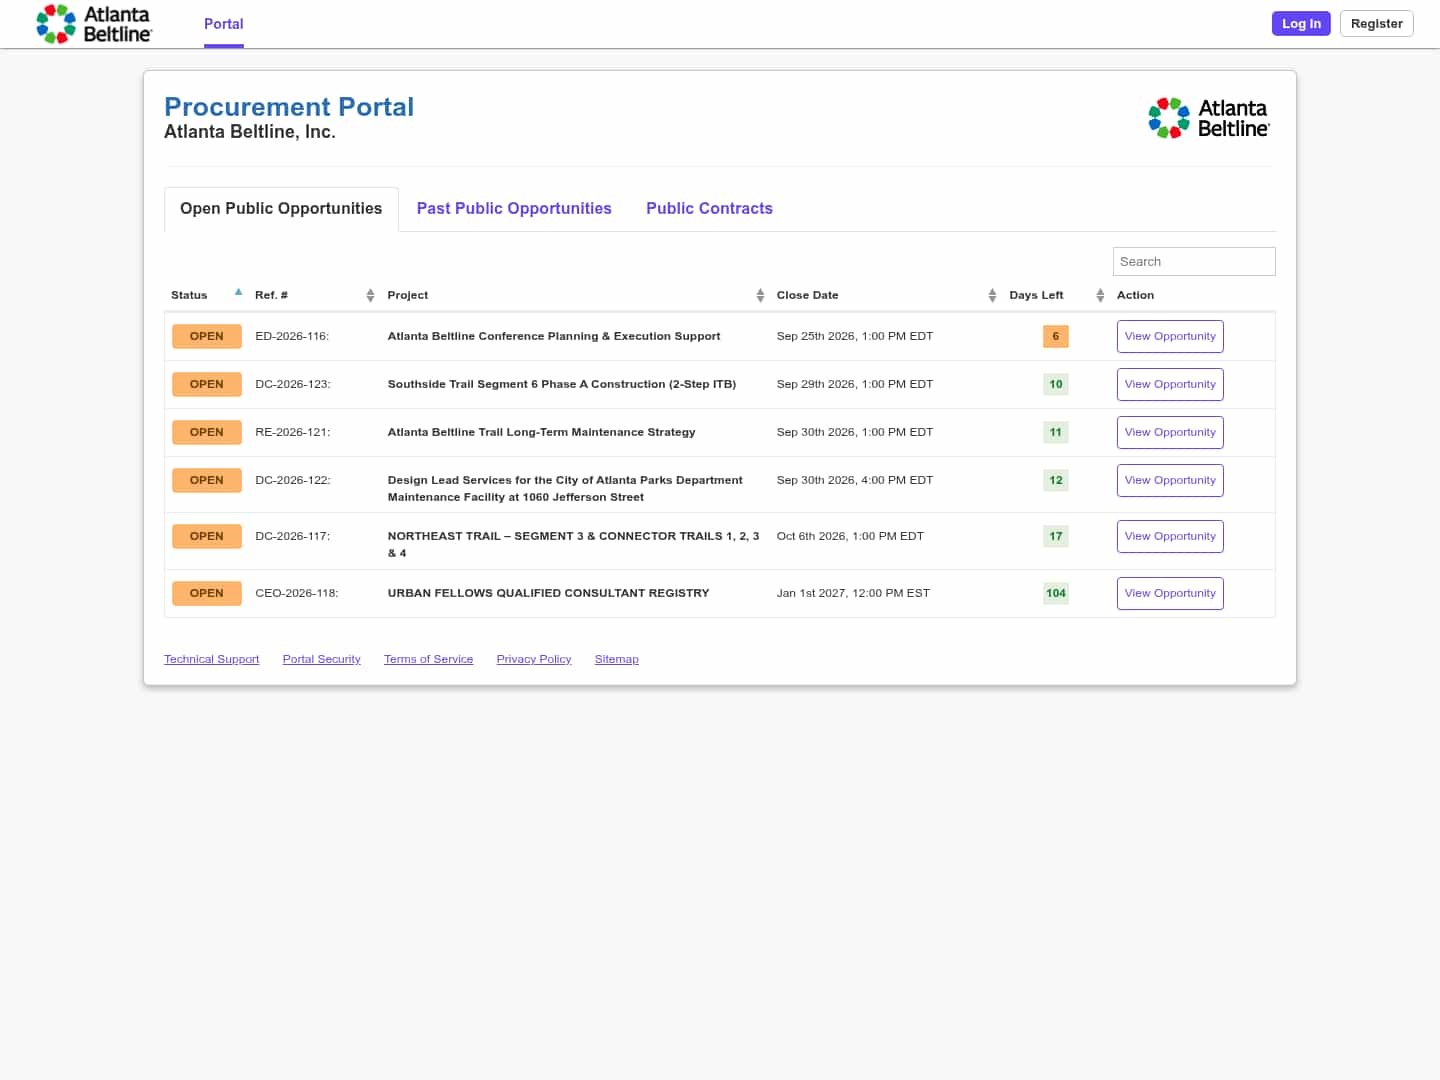Open the Privacy Policy link
Image resolution: width=1440 pixels, height=1080 pixels.
coord(534,660)
